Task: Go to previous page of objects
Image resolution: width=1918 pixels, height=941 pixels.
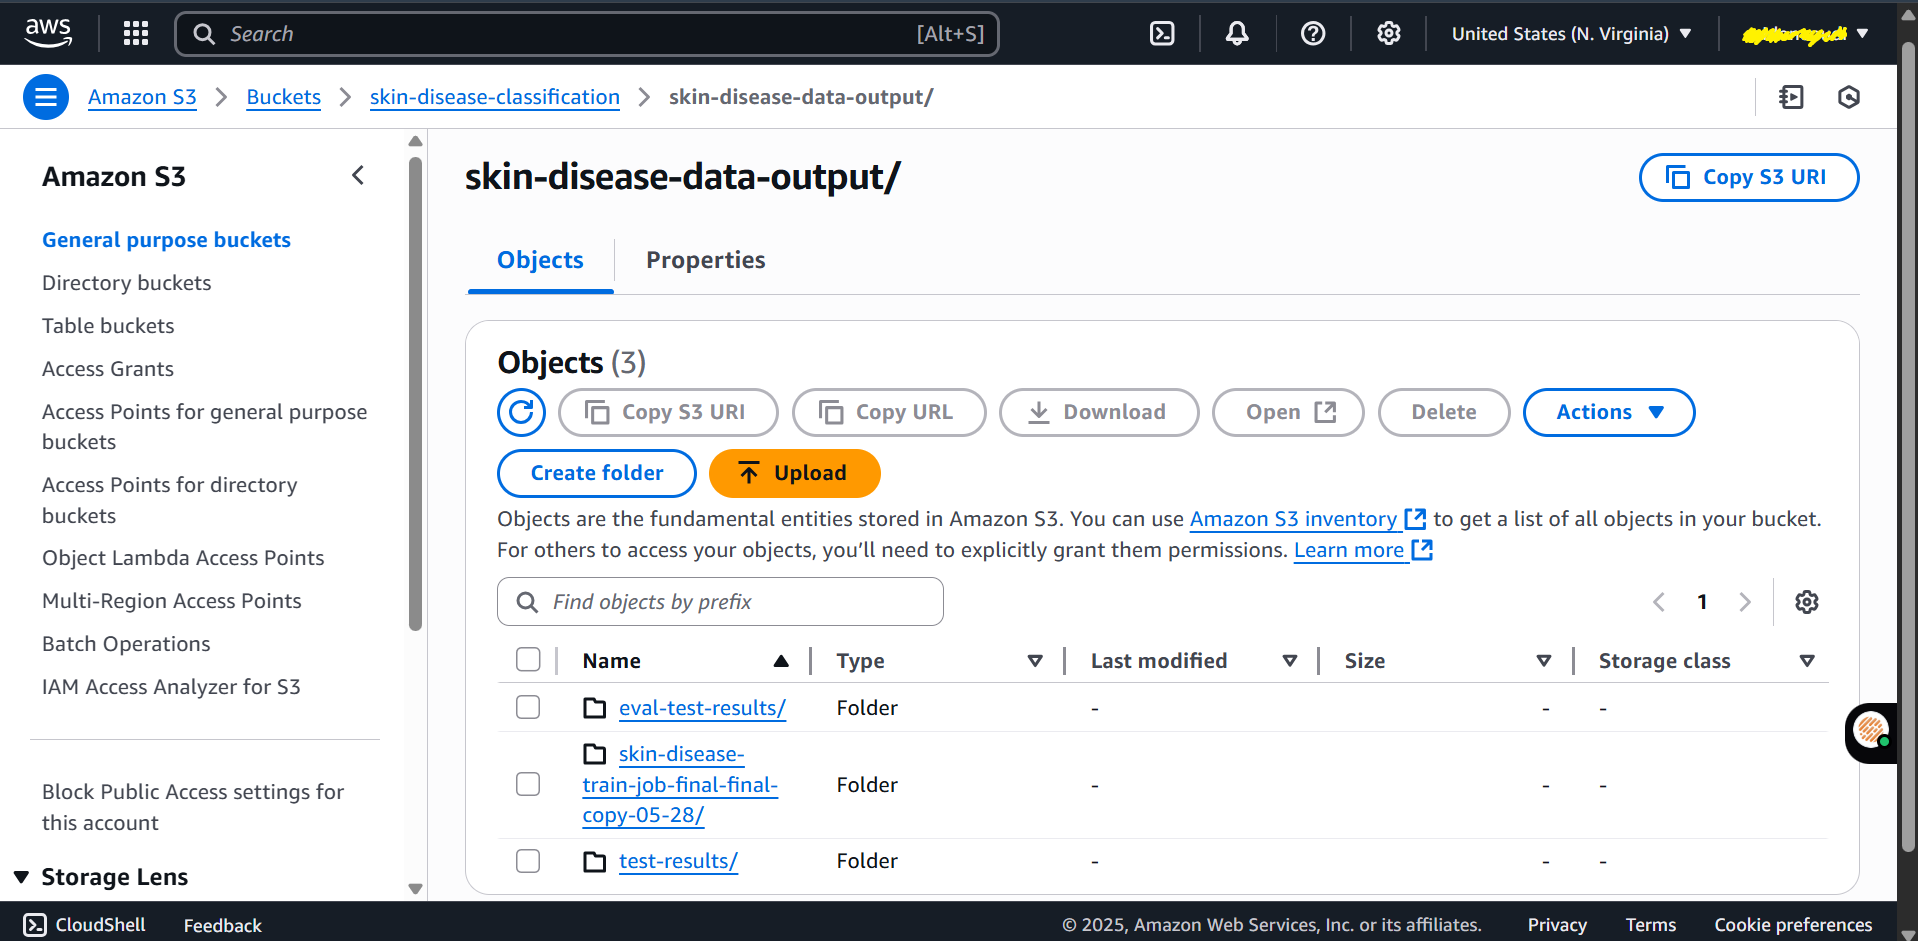Action: point(1659,602)
